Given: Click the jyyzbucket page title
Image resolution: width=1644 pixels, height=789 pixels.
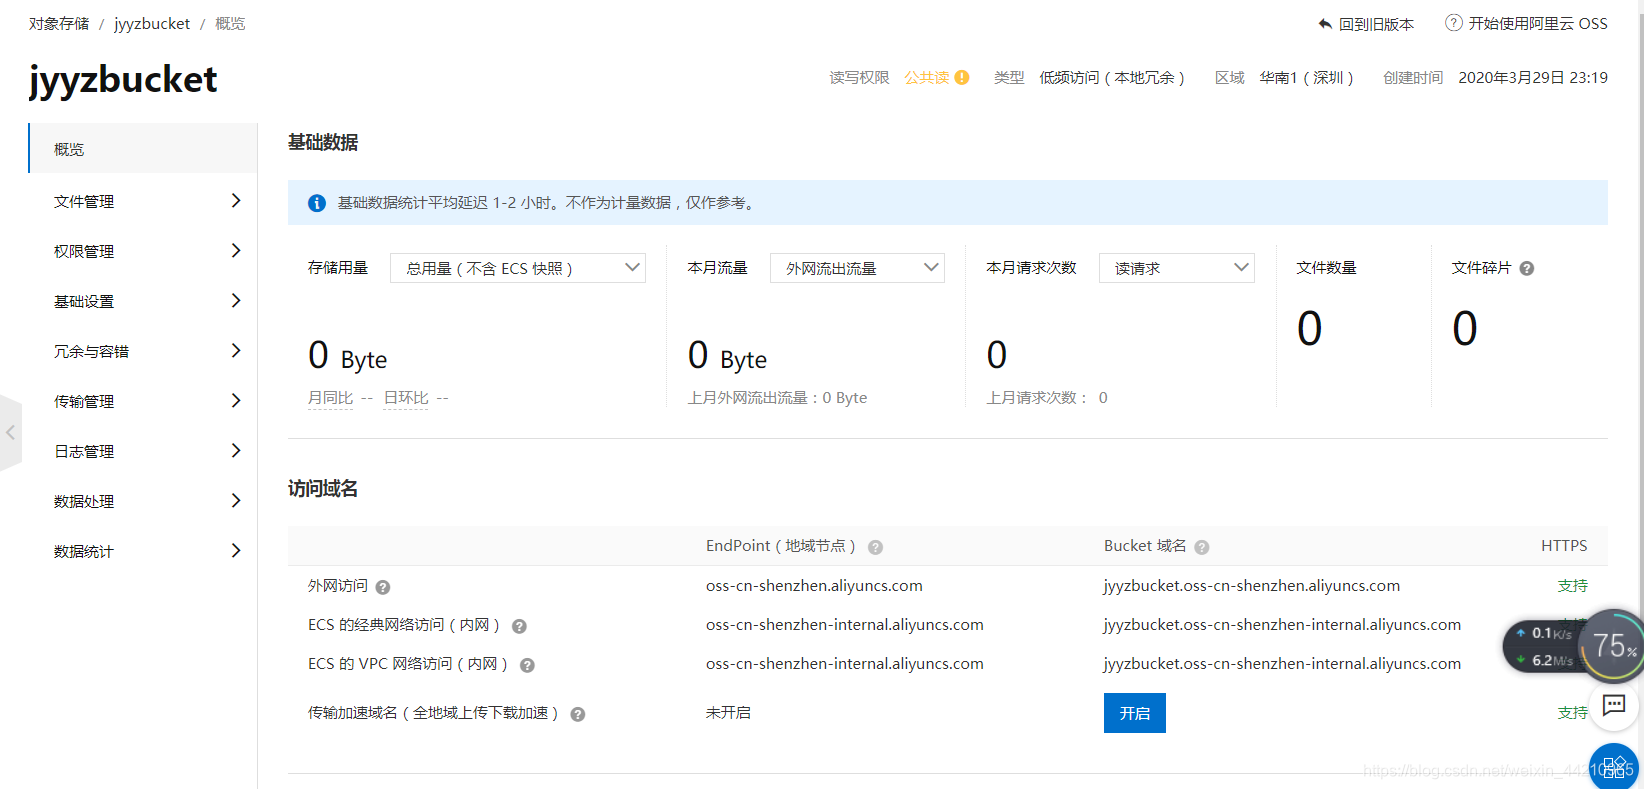Looking at the screenshot, I should 123,80.
